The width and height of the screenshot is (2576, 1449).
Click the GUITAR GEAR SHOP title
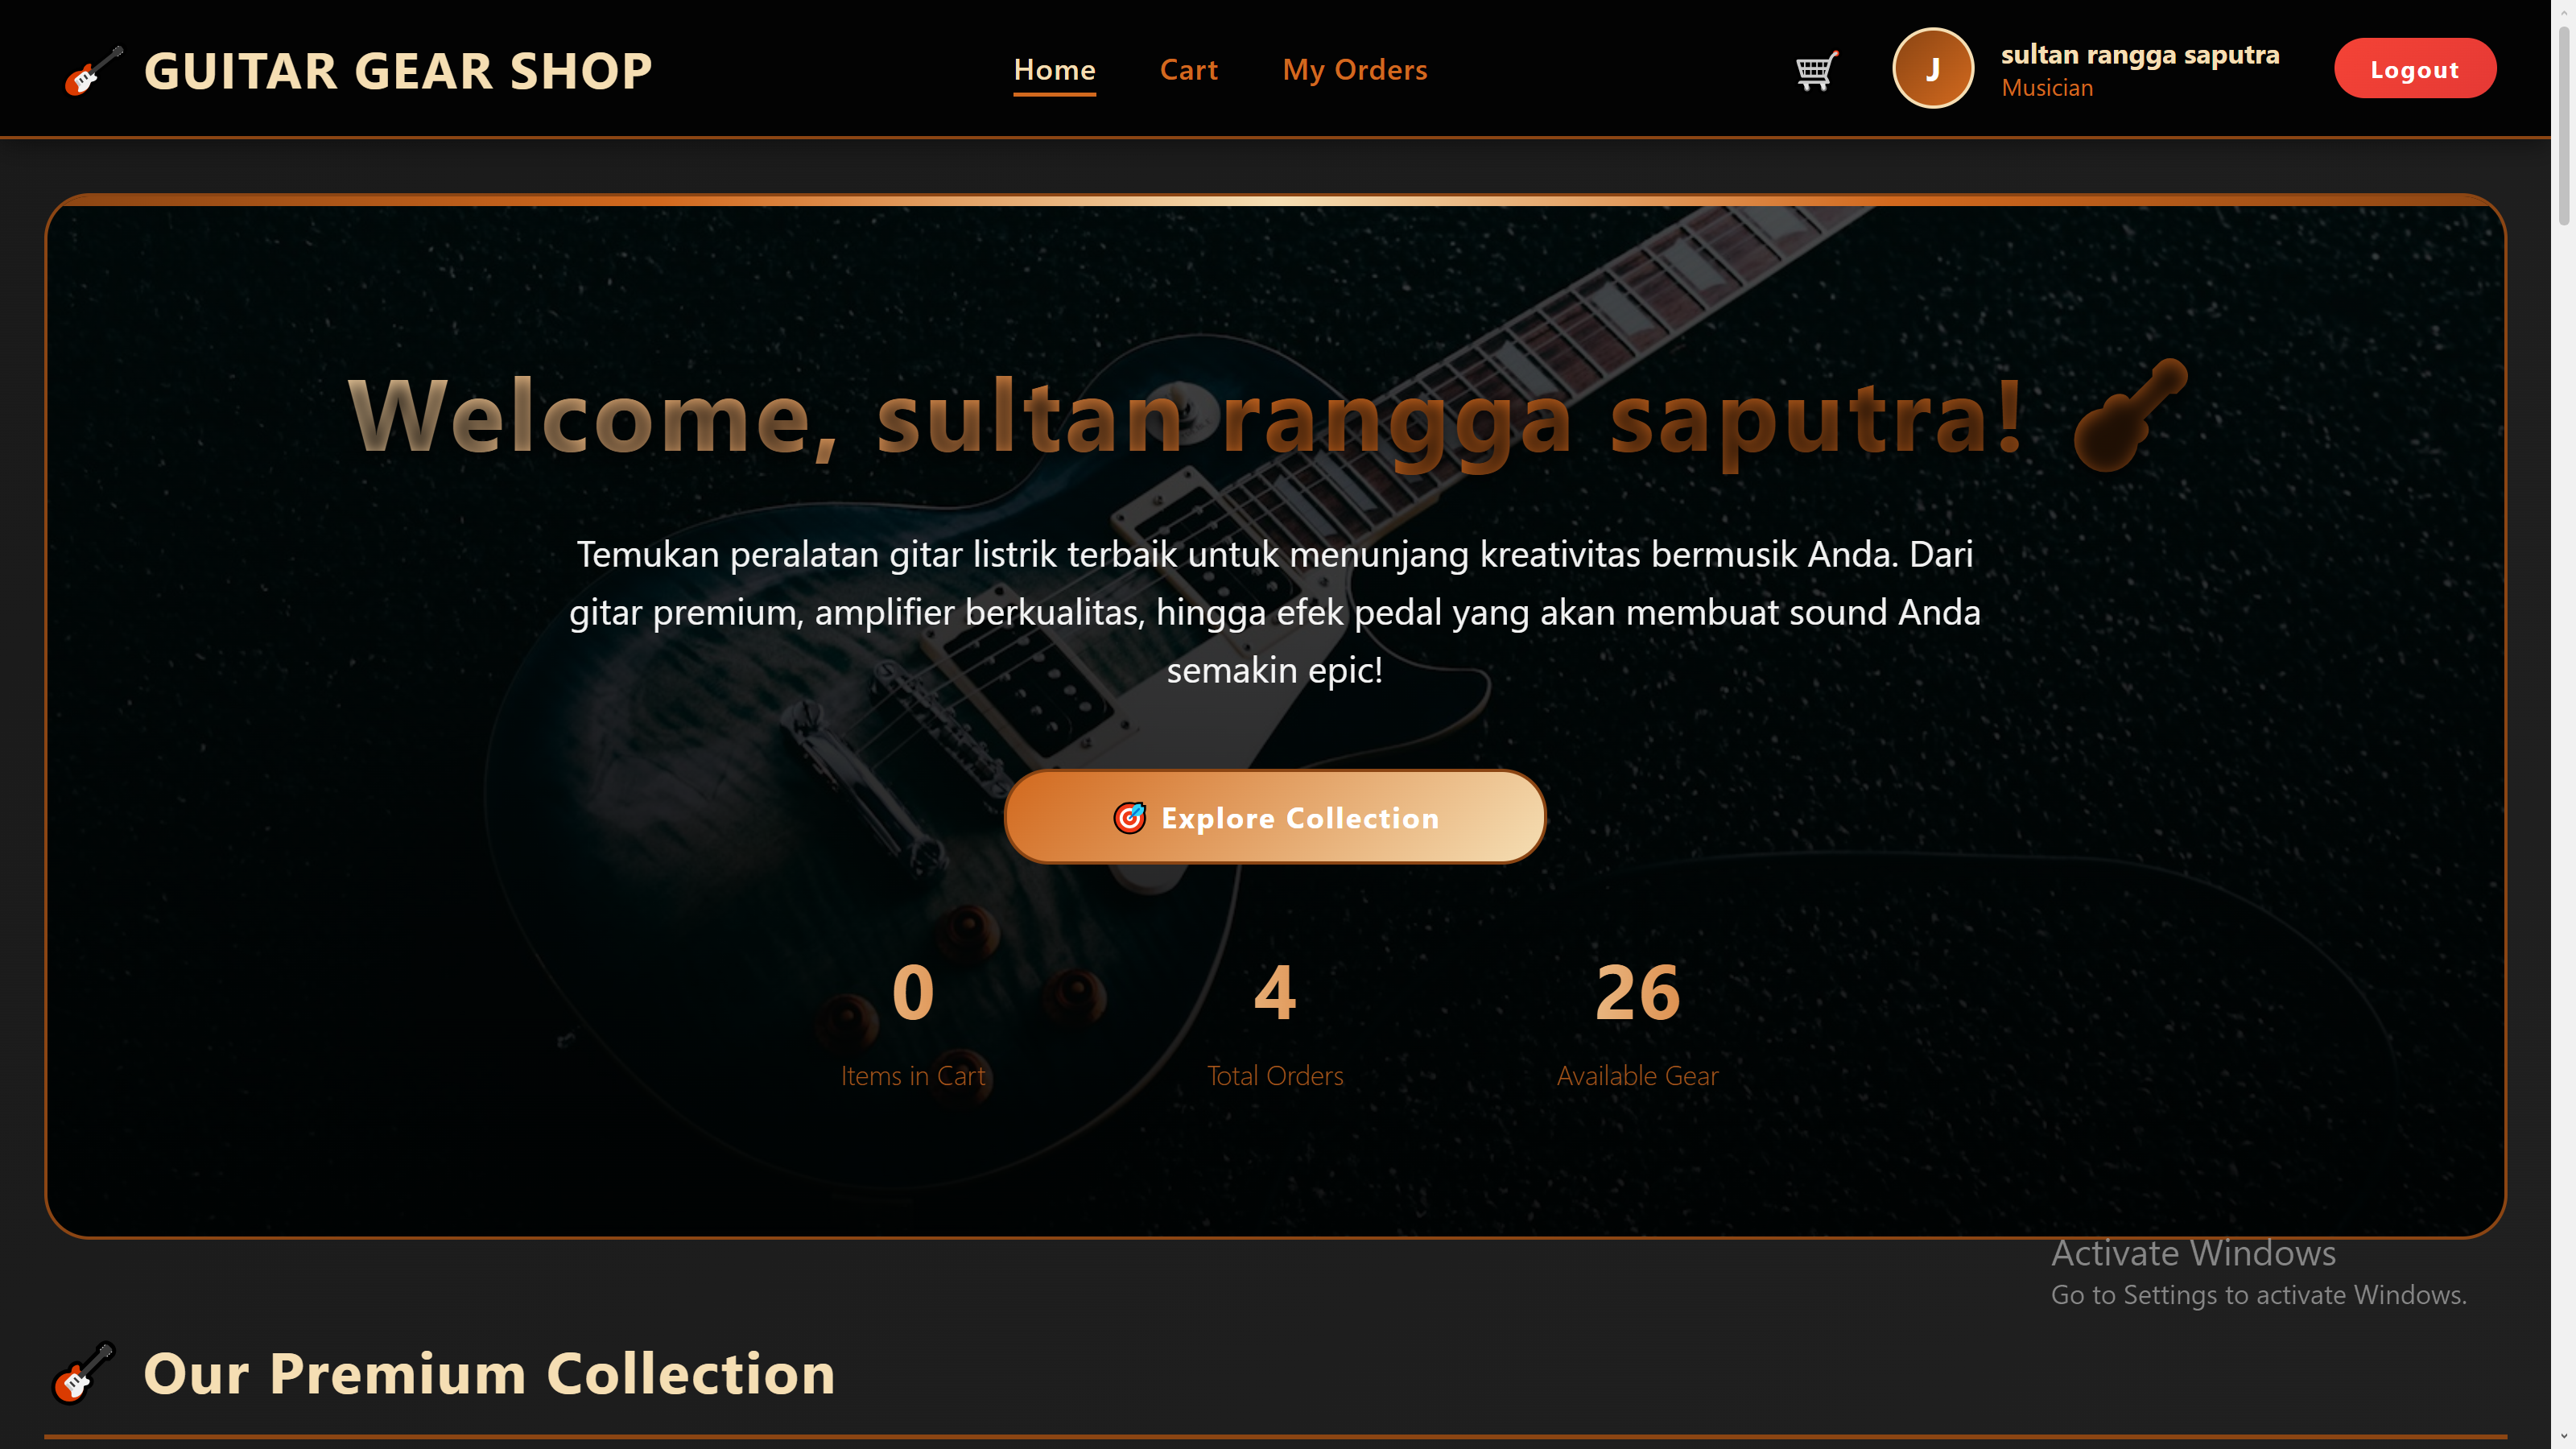(398, 70)
